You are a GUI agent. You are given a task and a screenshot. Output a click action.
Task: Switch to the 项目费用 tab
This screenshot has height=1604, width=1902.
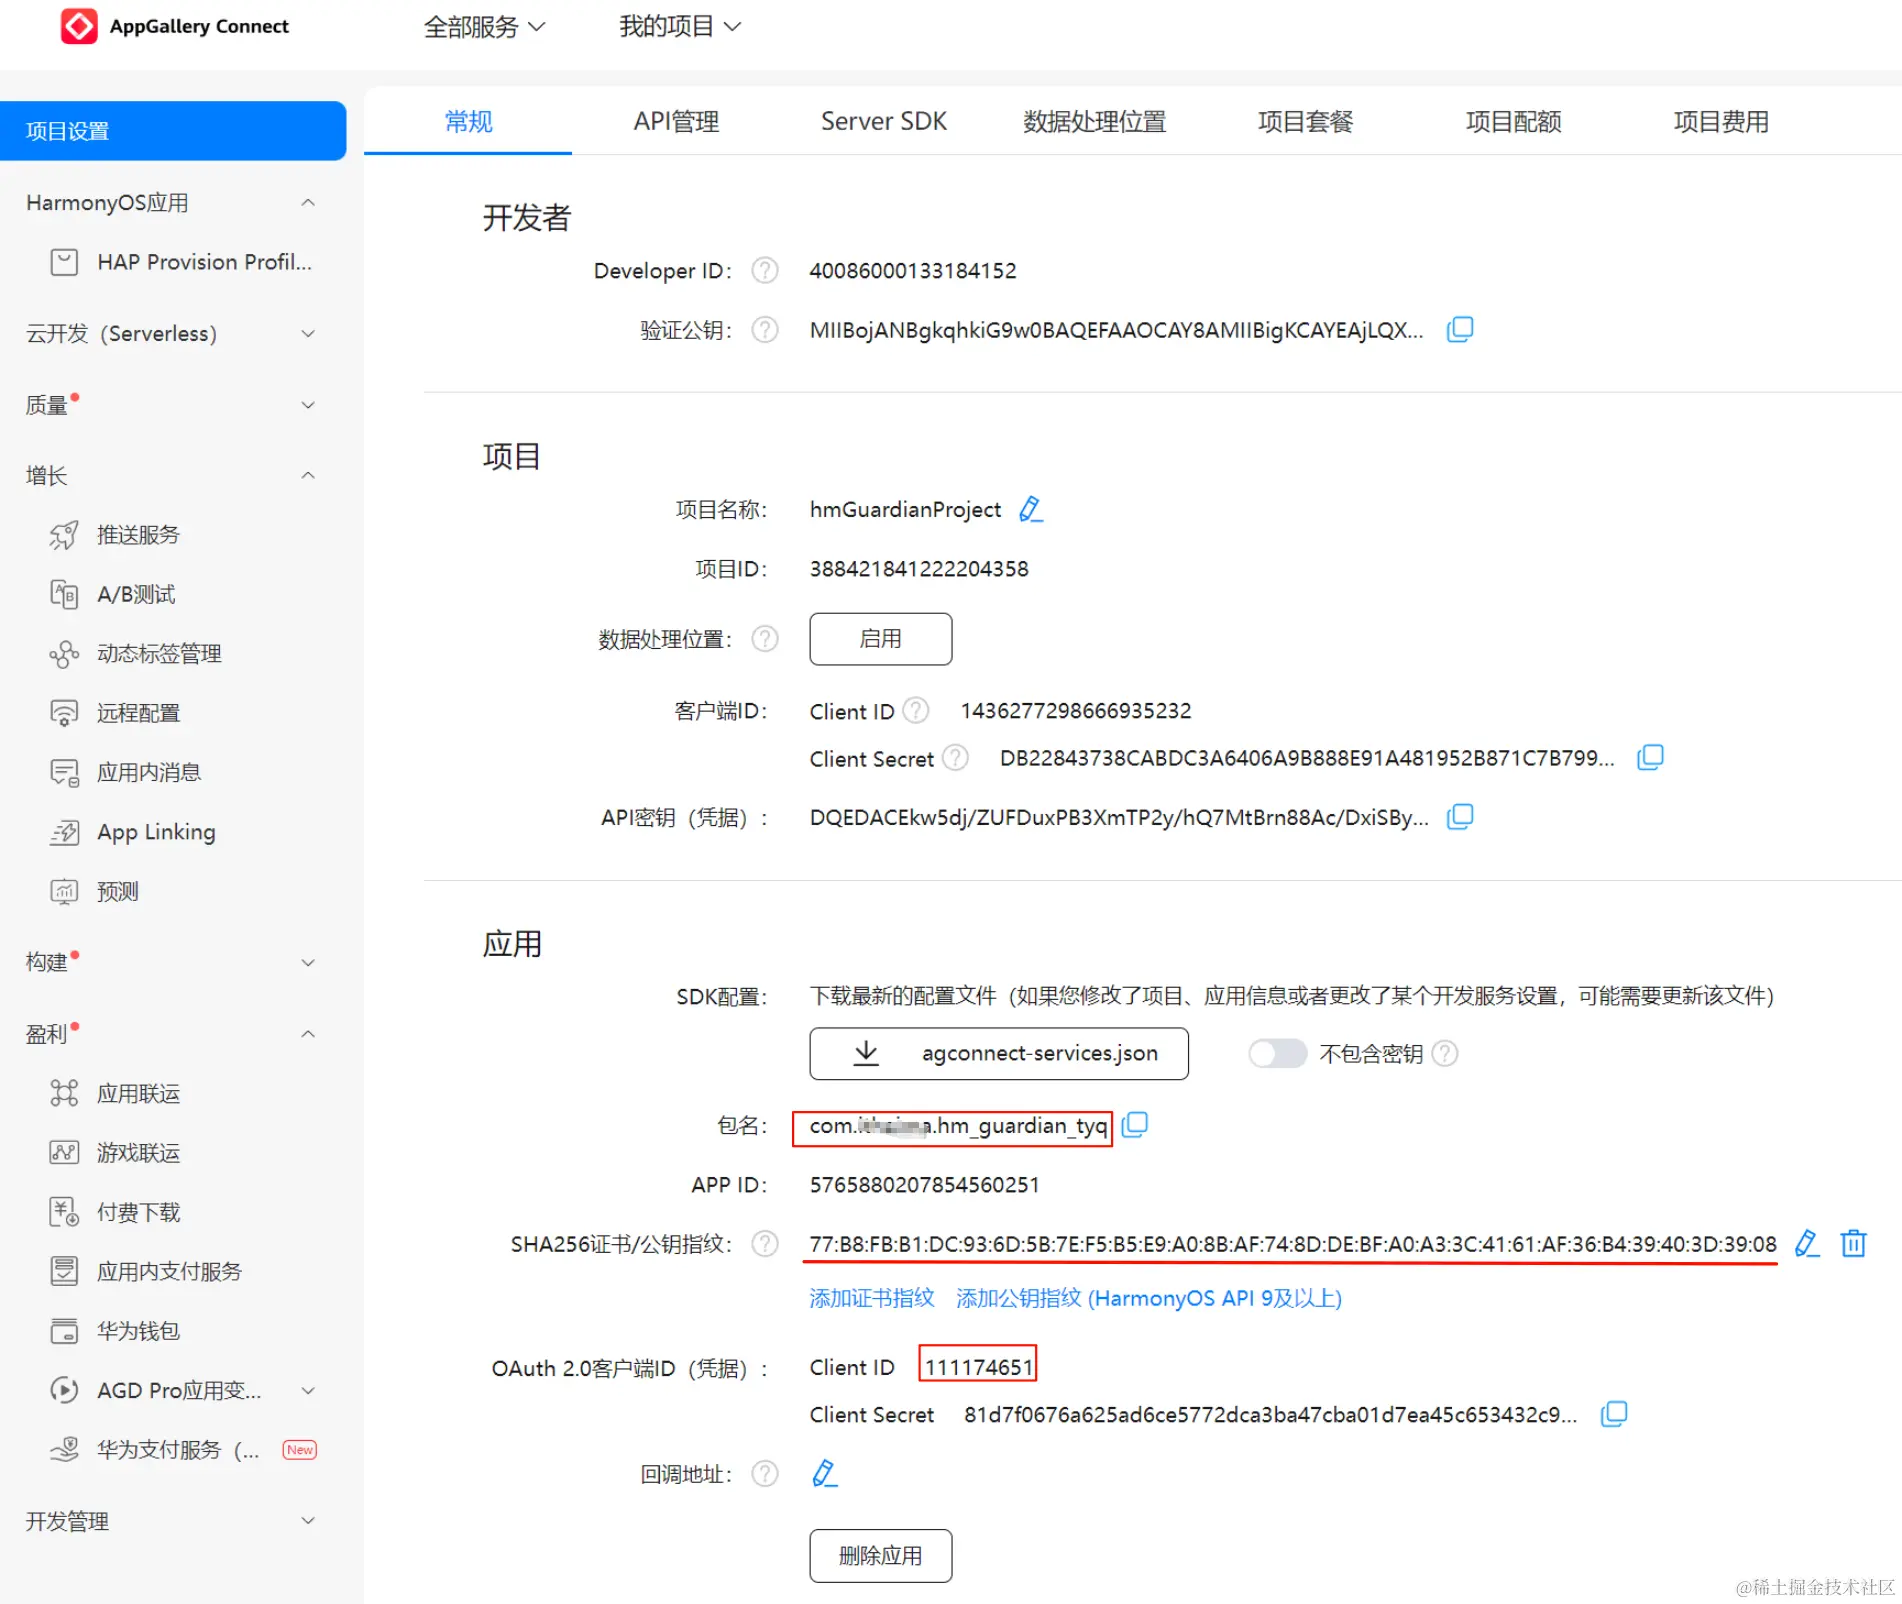1721,121
